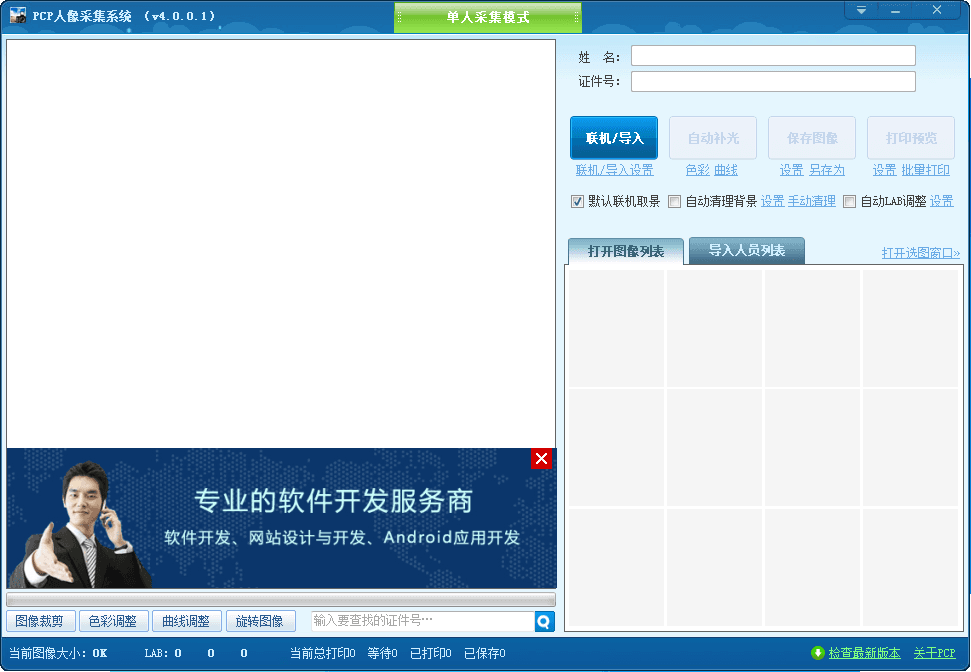Click the 图像裁剪 button
Screen dimensions: 971x672
click(40, 621)
